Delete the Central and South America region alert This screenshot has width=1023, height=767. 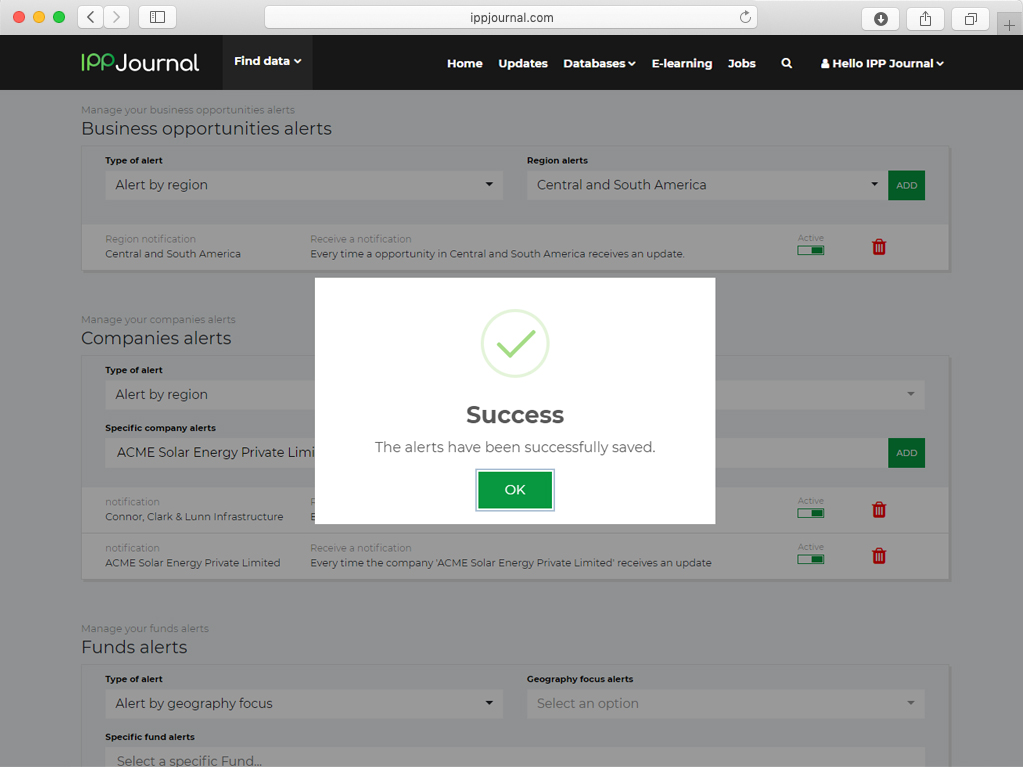click(x=879, y=247)
